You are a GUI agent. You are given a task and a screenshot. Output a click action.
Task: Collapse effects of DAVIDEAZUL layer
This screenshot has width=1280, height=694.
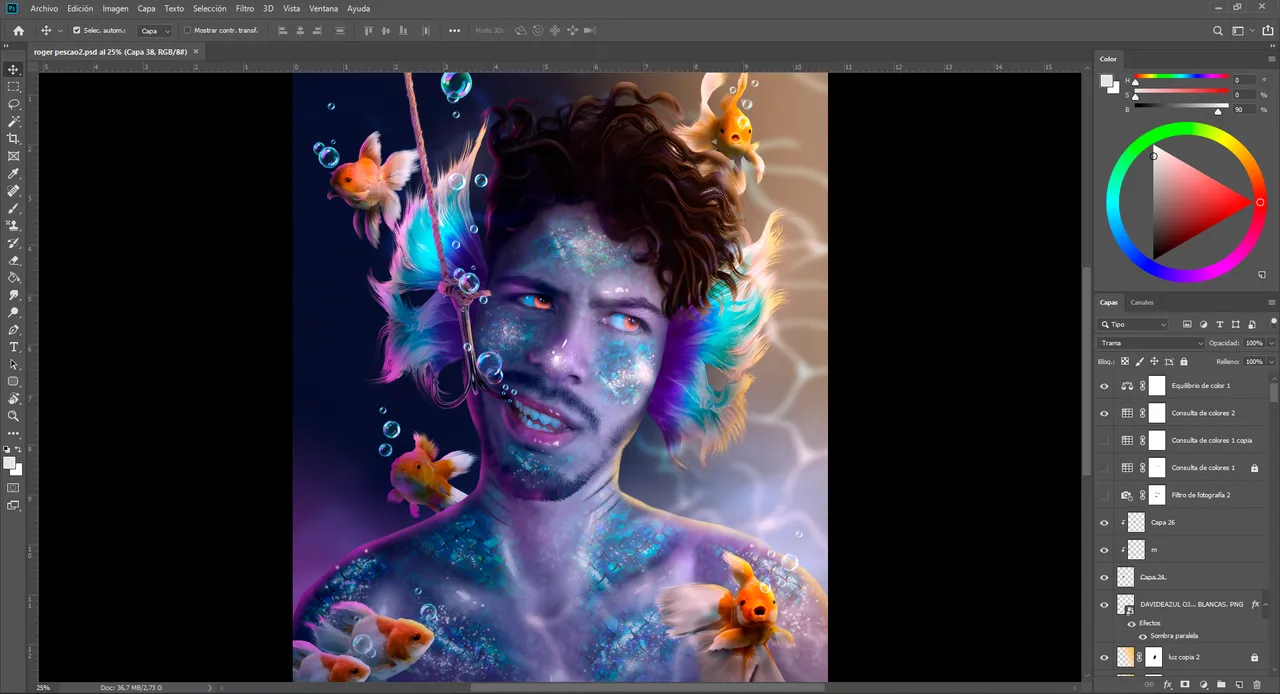coord(1266,604)
